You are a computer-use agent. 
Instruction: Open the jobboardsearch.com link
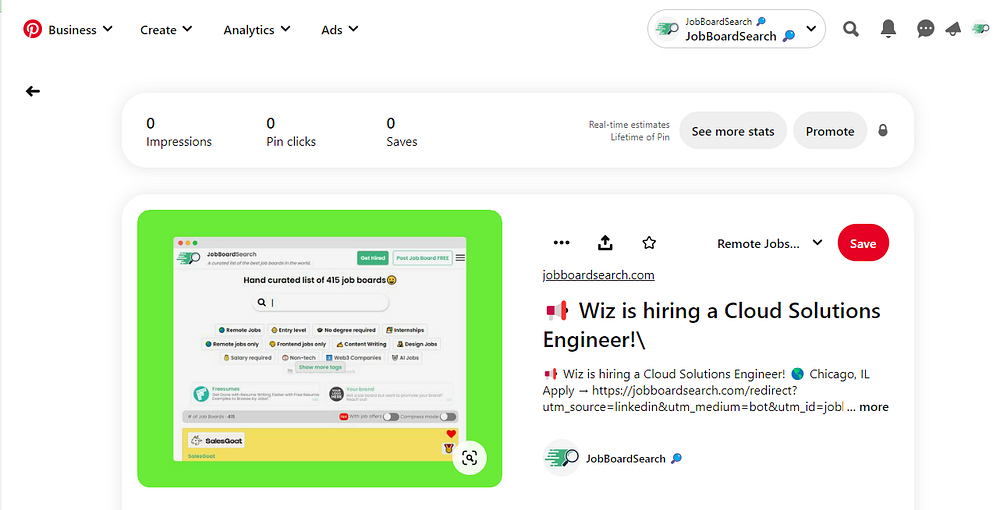pos(598,275)
